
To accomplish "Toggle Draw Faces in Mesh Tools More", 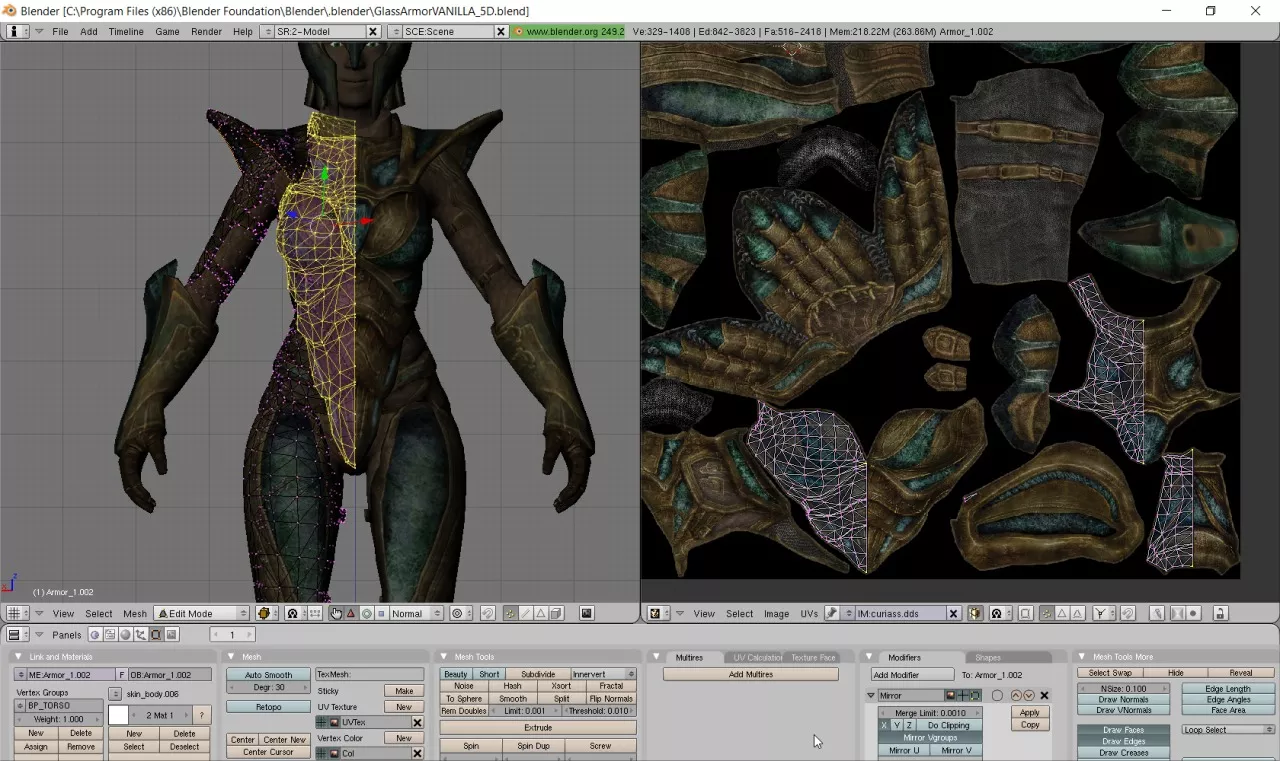I will (1123, 730).
